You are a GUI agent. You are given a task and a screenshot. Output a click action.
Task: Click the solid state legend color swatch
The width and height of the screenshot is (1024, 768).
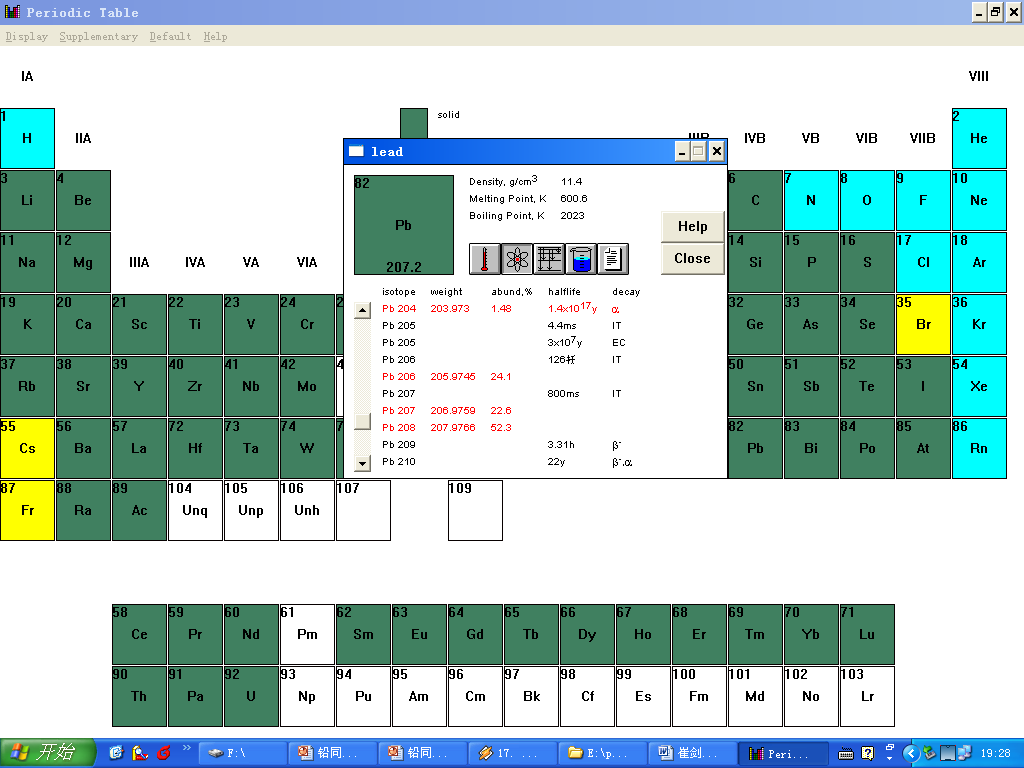[x=414, y=123]
